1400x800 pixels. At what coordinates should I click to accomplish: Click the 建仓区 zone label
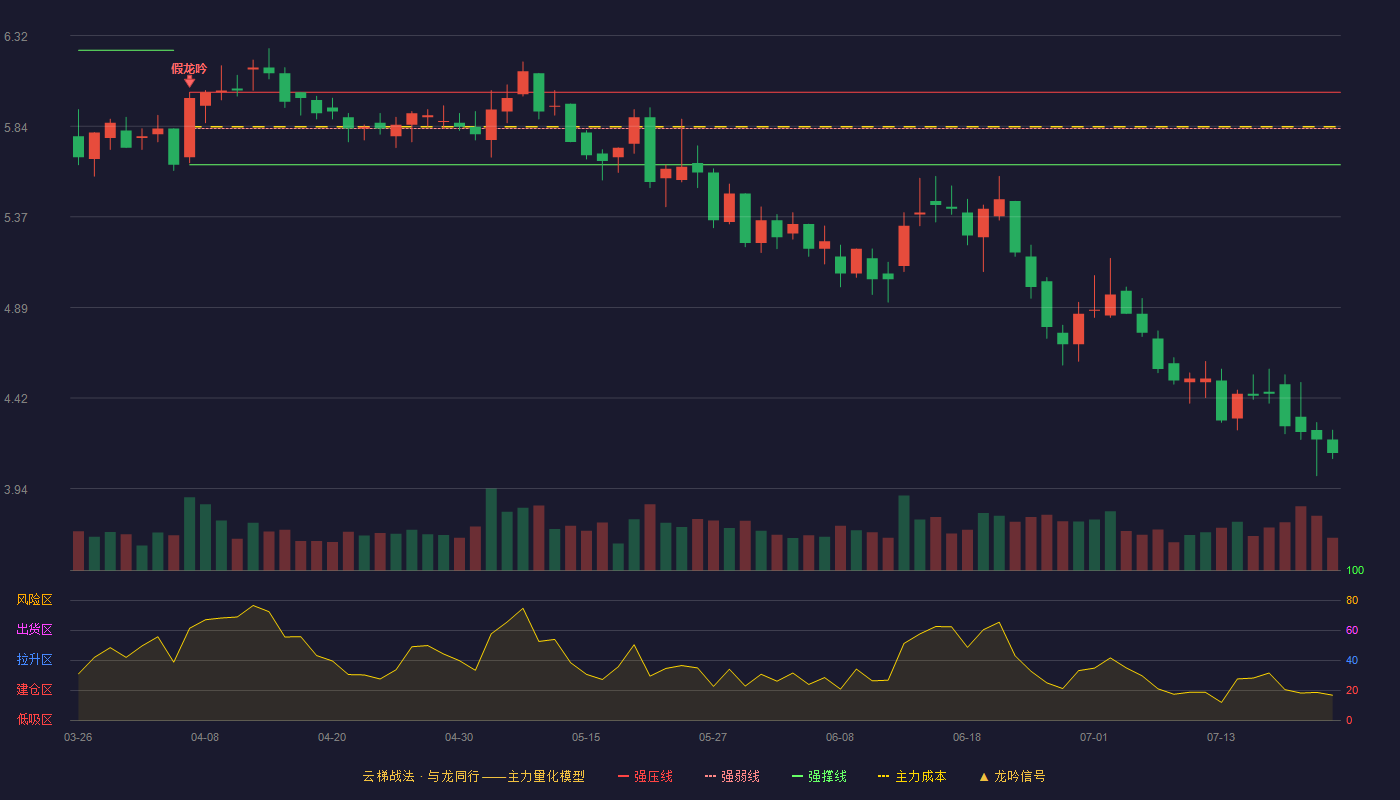34,690
